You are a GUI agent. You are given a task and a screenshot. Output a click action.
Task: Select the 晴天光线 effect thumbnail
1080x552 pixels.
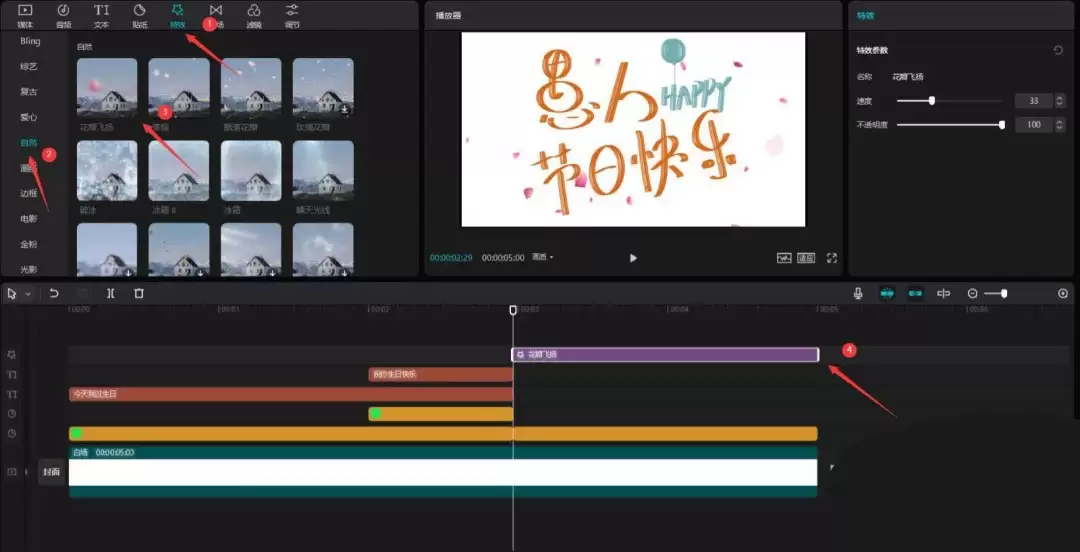tap(323, 170)
